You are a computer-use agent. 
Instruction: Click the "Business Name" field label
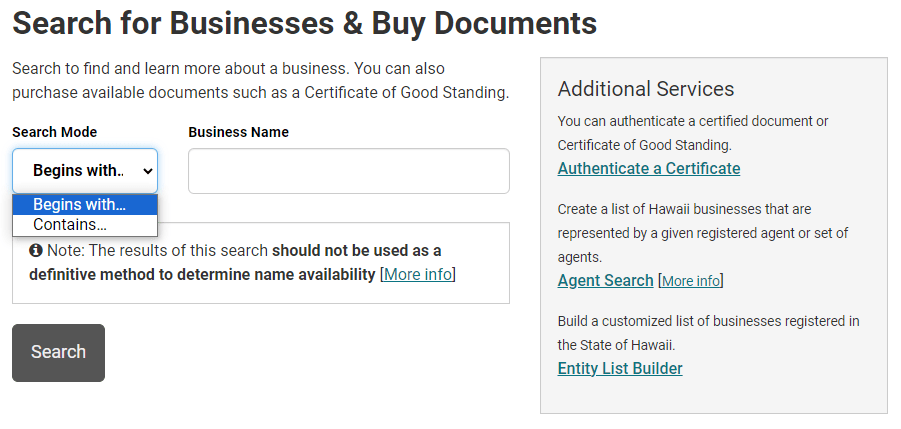238,132
